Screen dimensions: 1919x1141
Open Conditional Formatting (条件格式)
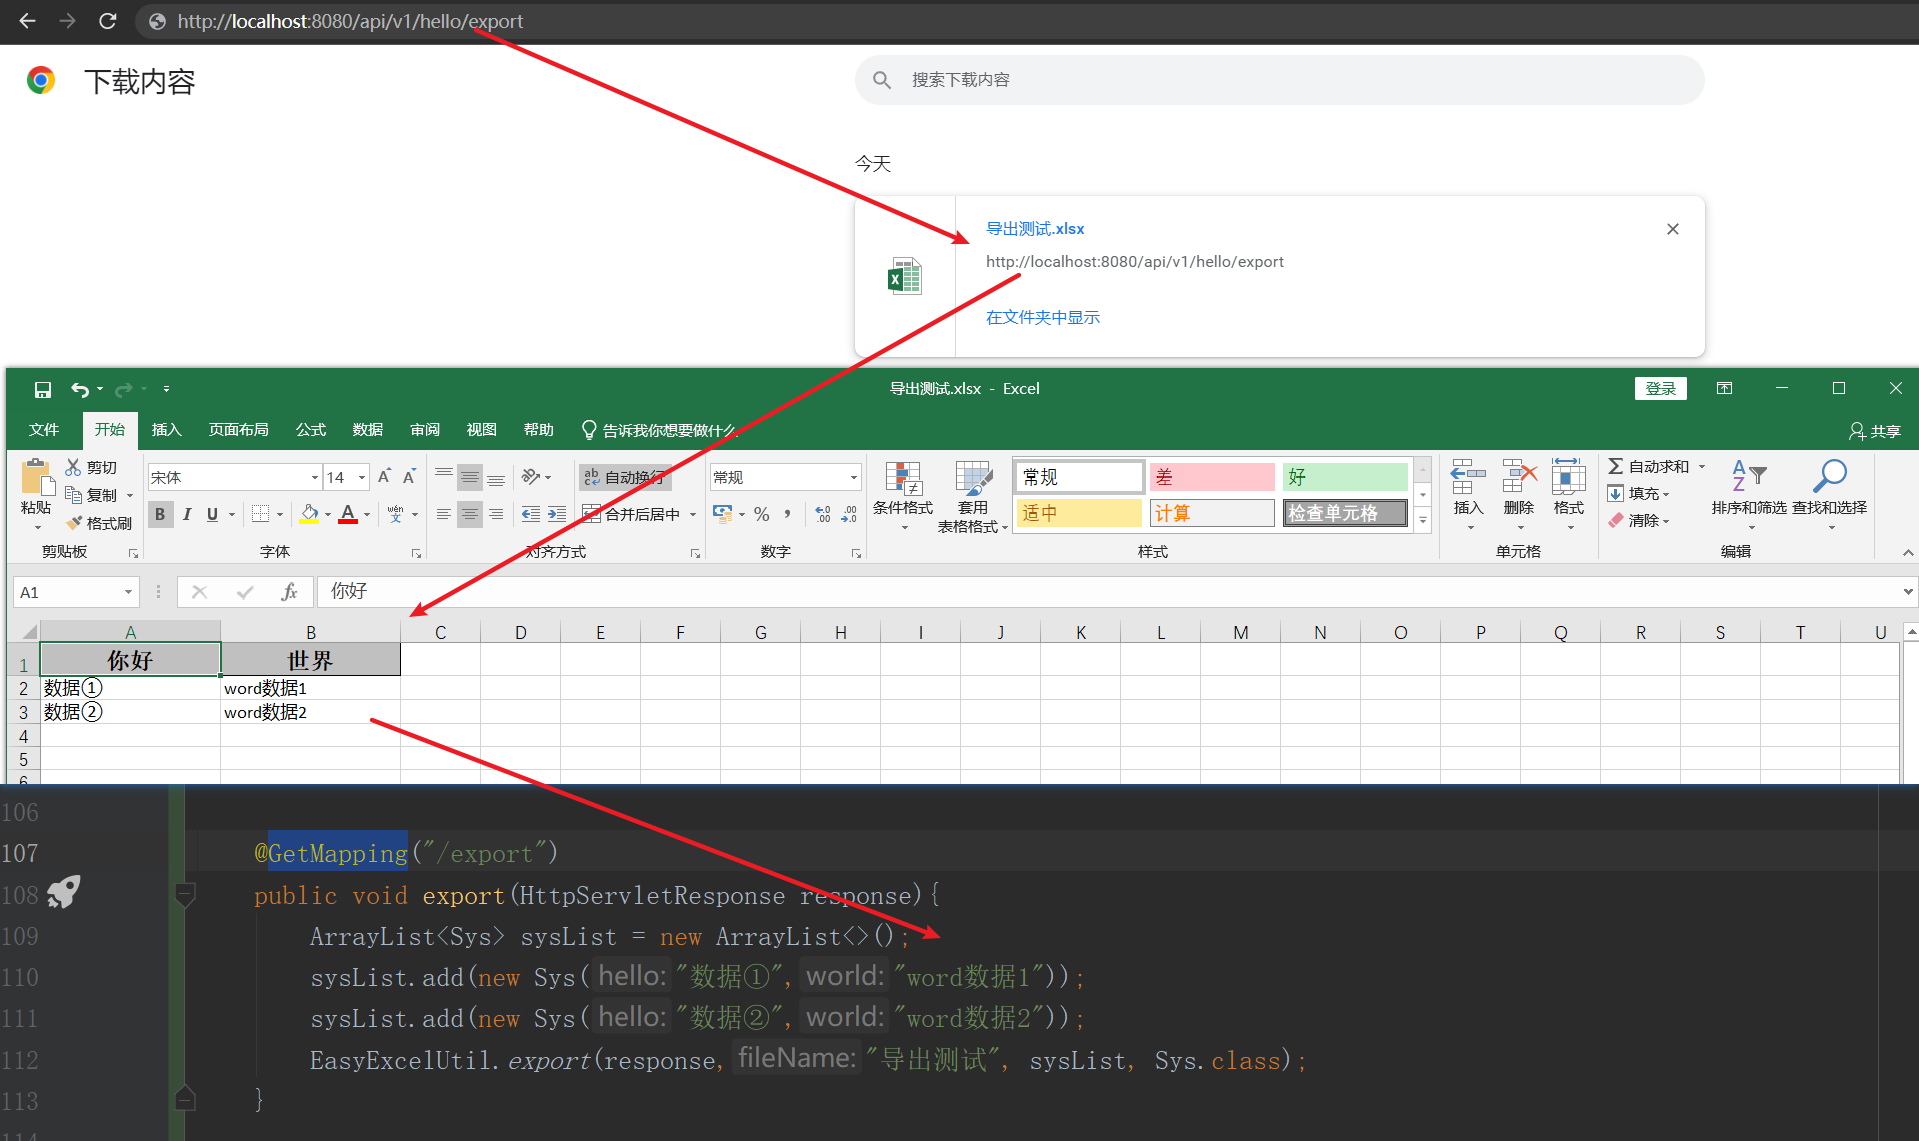tap(903, 489)
